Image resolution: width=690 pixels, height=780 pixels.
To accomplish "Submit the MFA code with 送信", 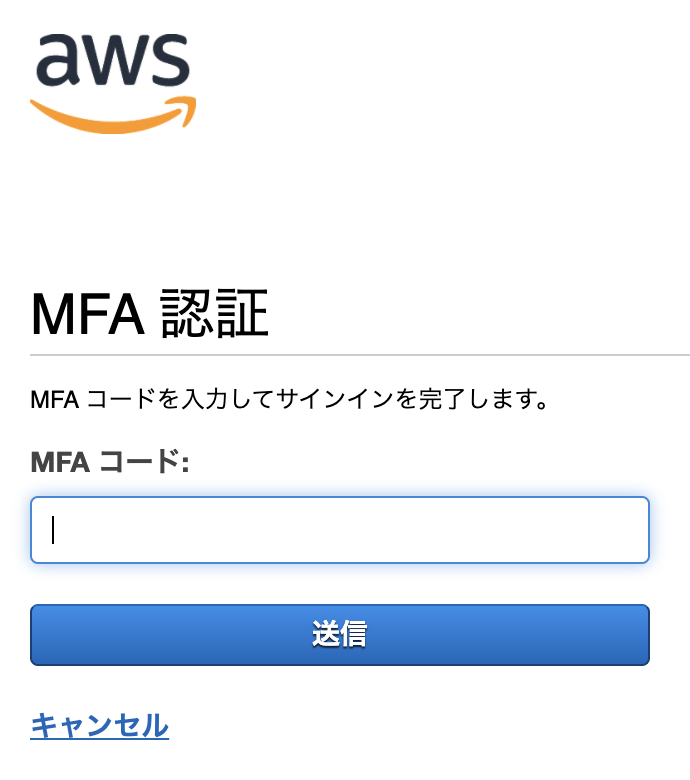I will coord(340,634).
